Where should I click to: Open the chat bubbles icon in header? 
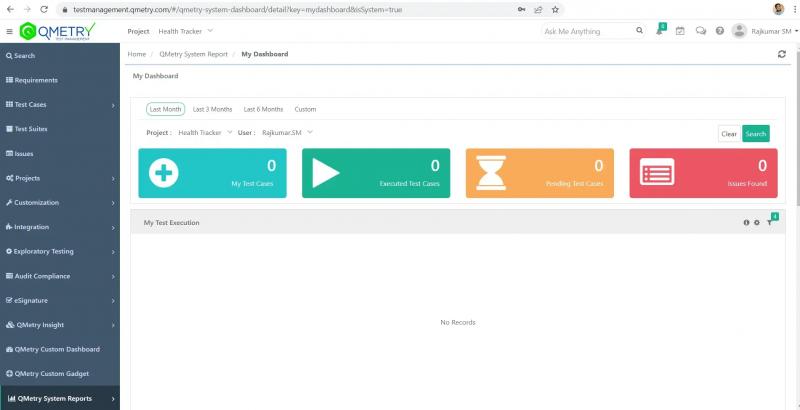pyautogui.click(x=701, y=31)
